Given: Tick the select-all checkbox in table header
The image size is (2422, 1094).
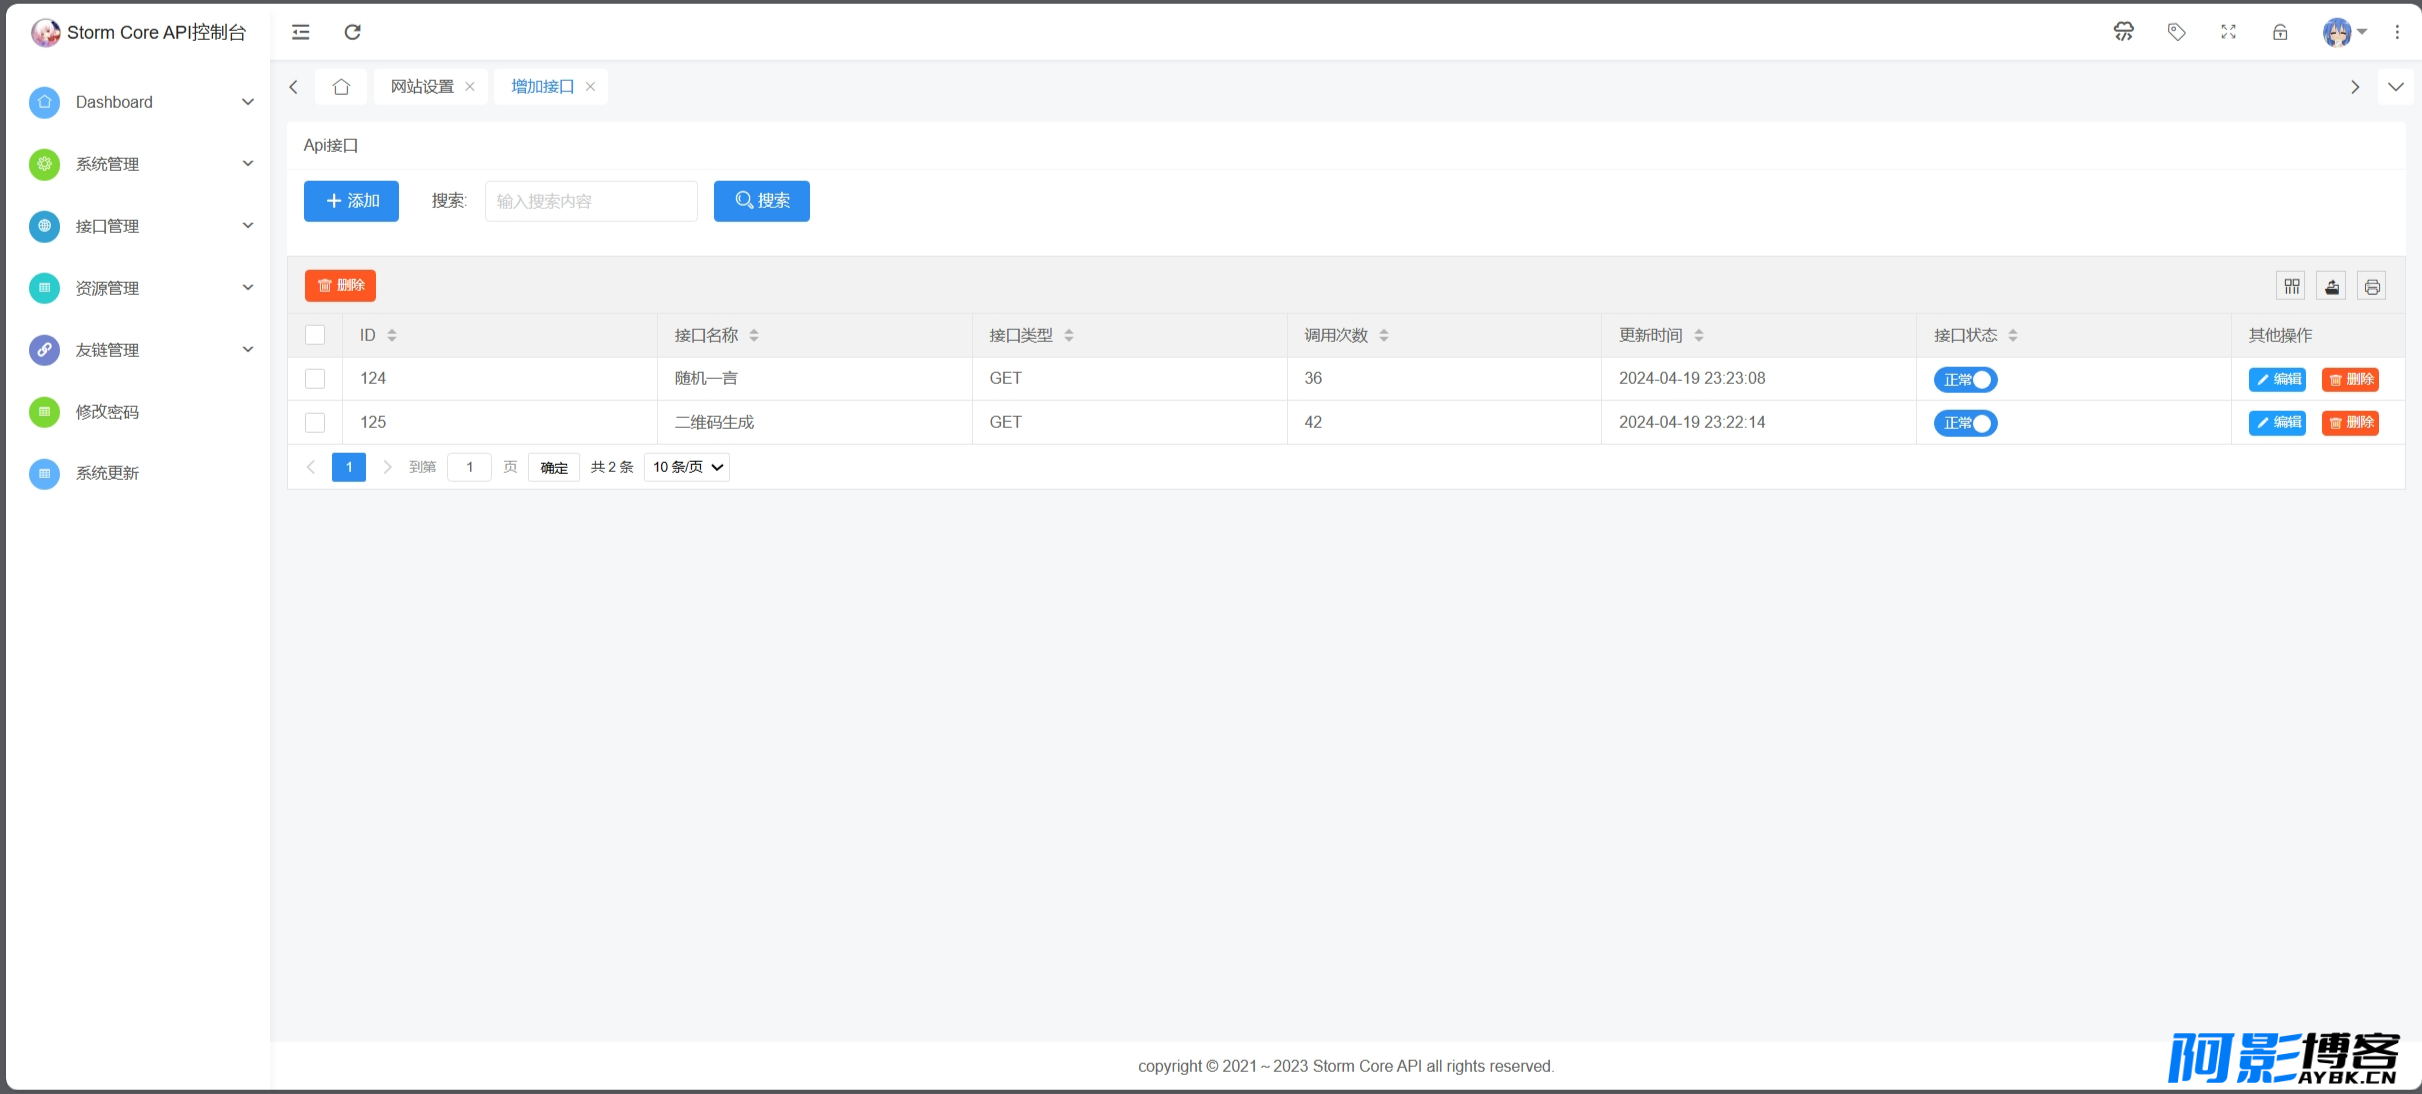Looking at the screenshot, I should (x=315, y=335).
